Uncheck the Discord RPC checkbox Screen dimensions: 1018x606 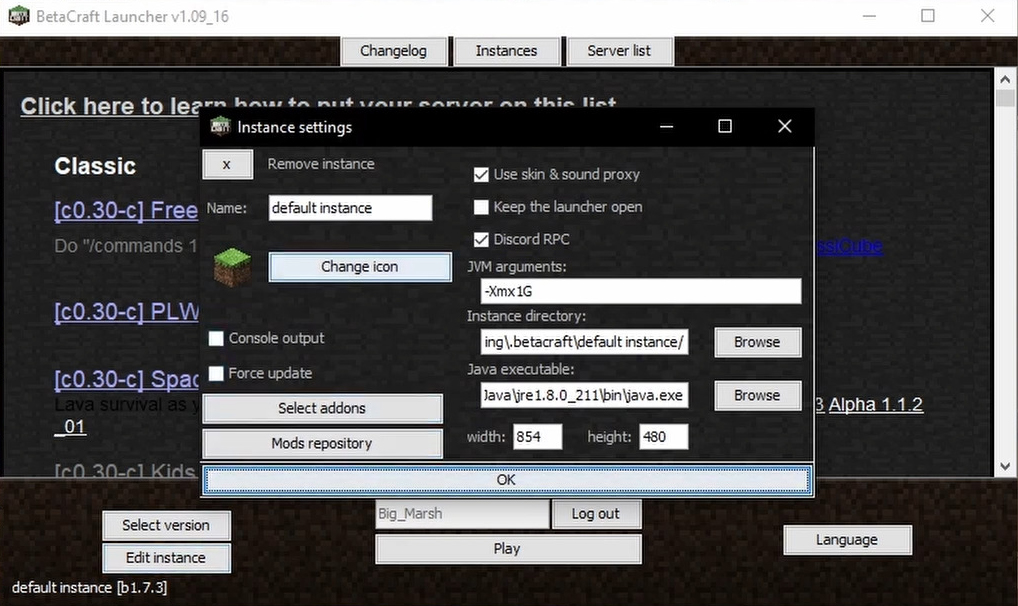[481, 240]
